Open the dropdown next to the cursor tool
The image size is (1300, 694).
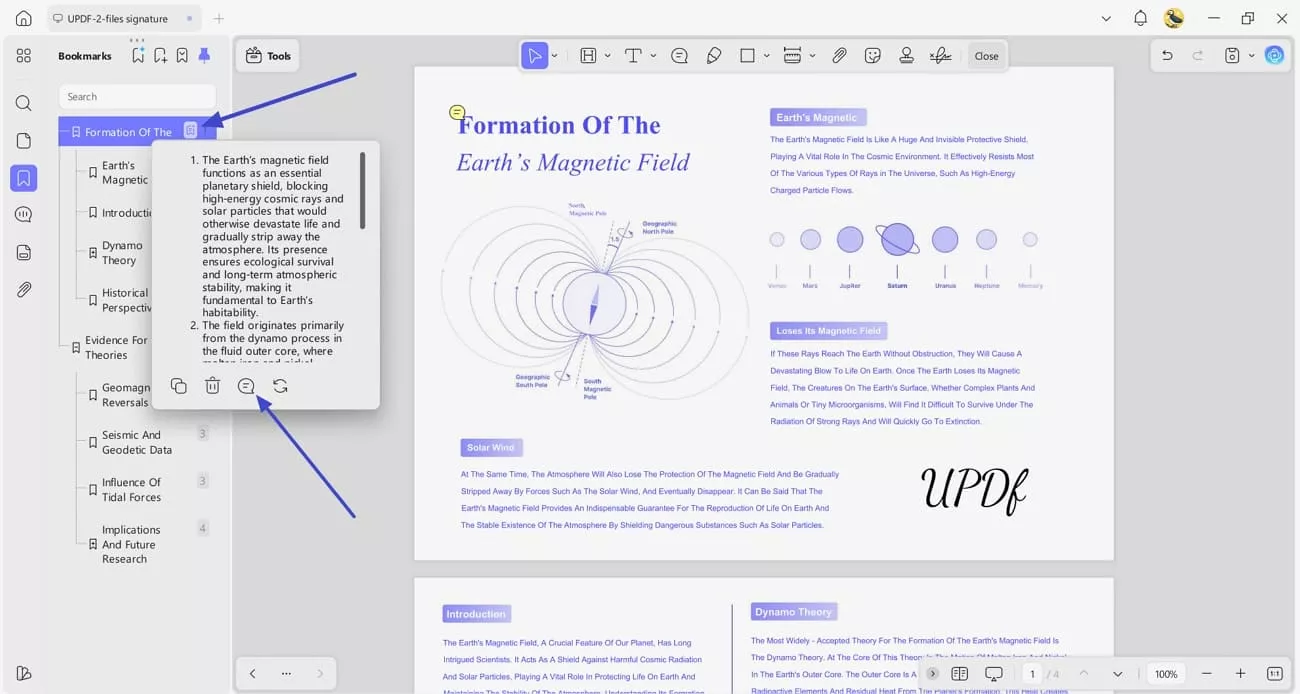point(555,56)
